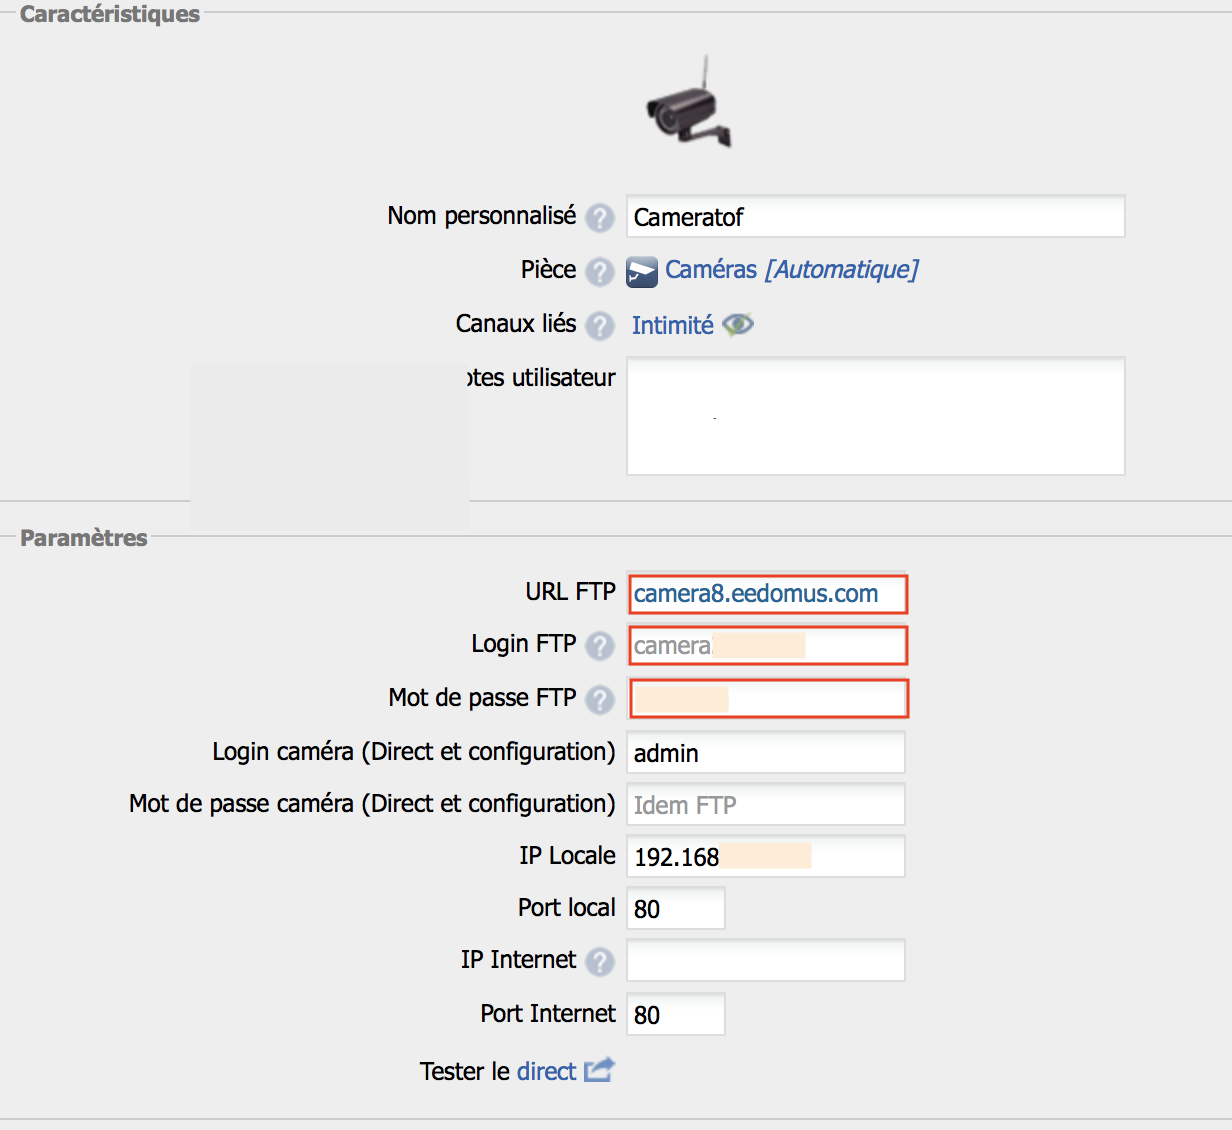Screen dimensions: 1232x1130
Task: Click the camera8.eedomus.com FTP URL
Action: [x=756, y=594]
